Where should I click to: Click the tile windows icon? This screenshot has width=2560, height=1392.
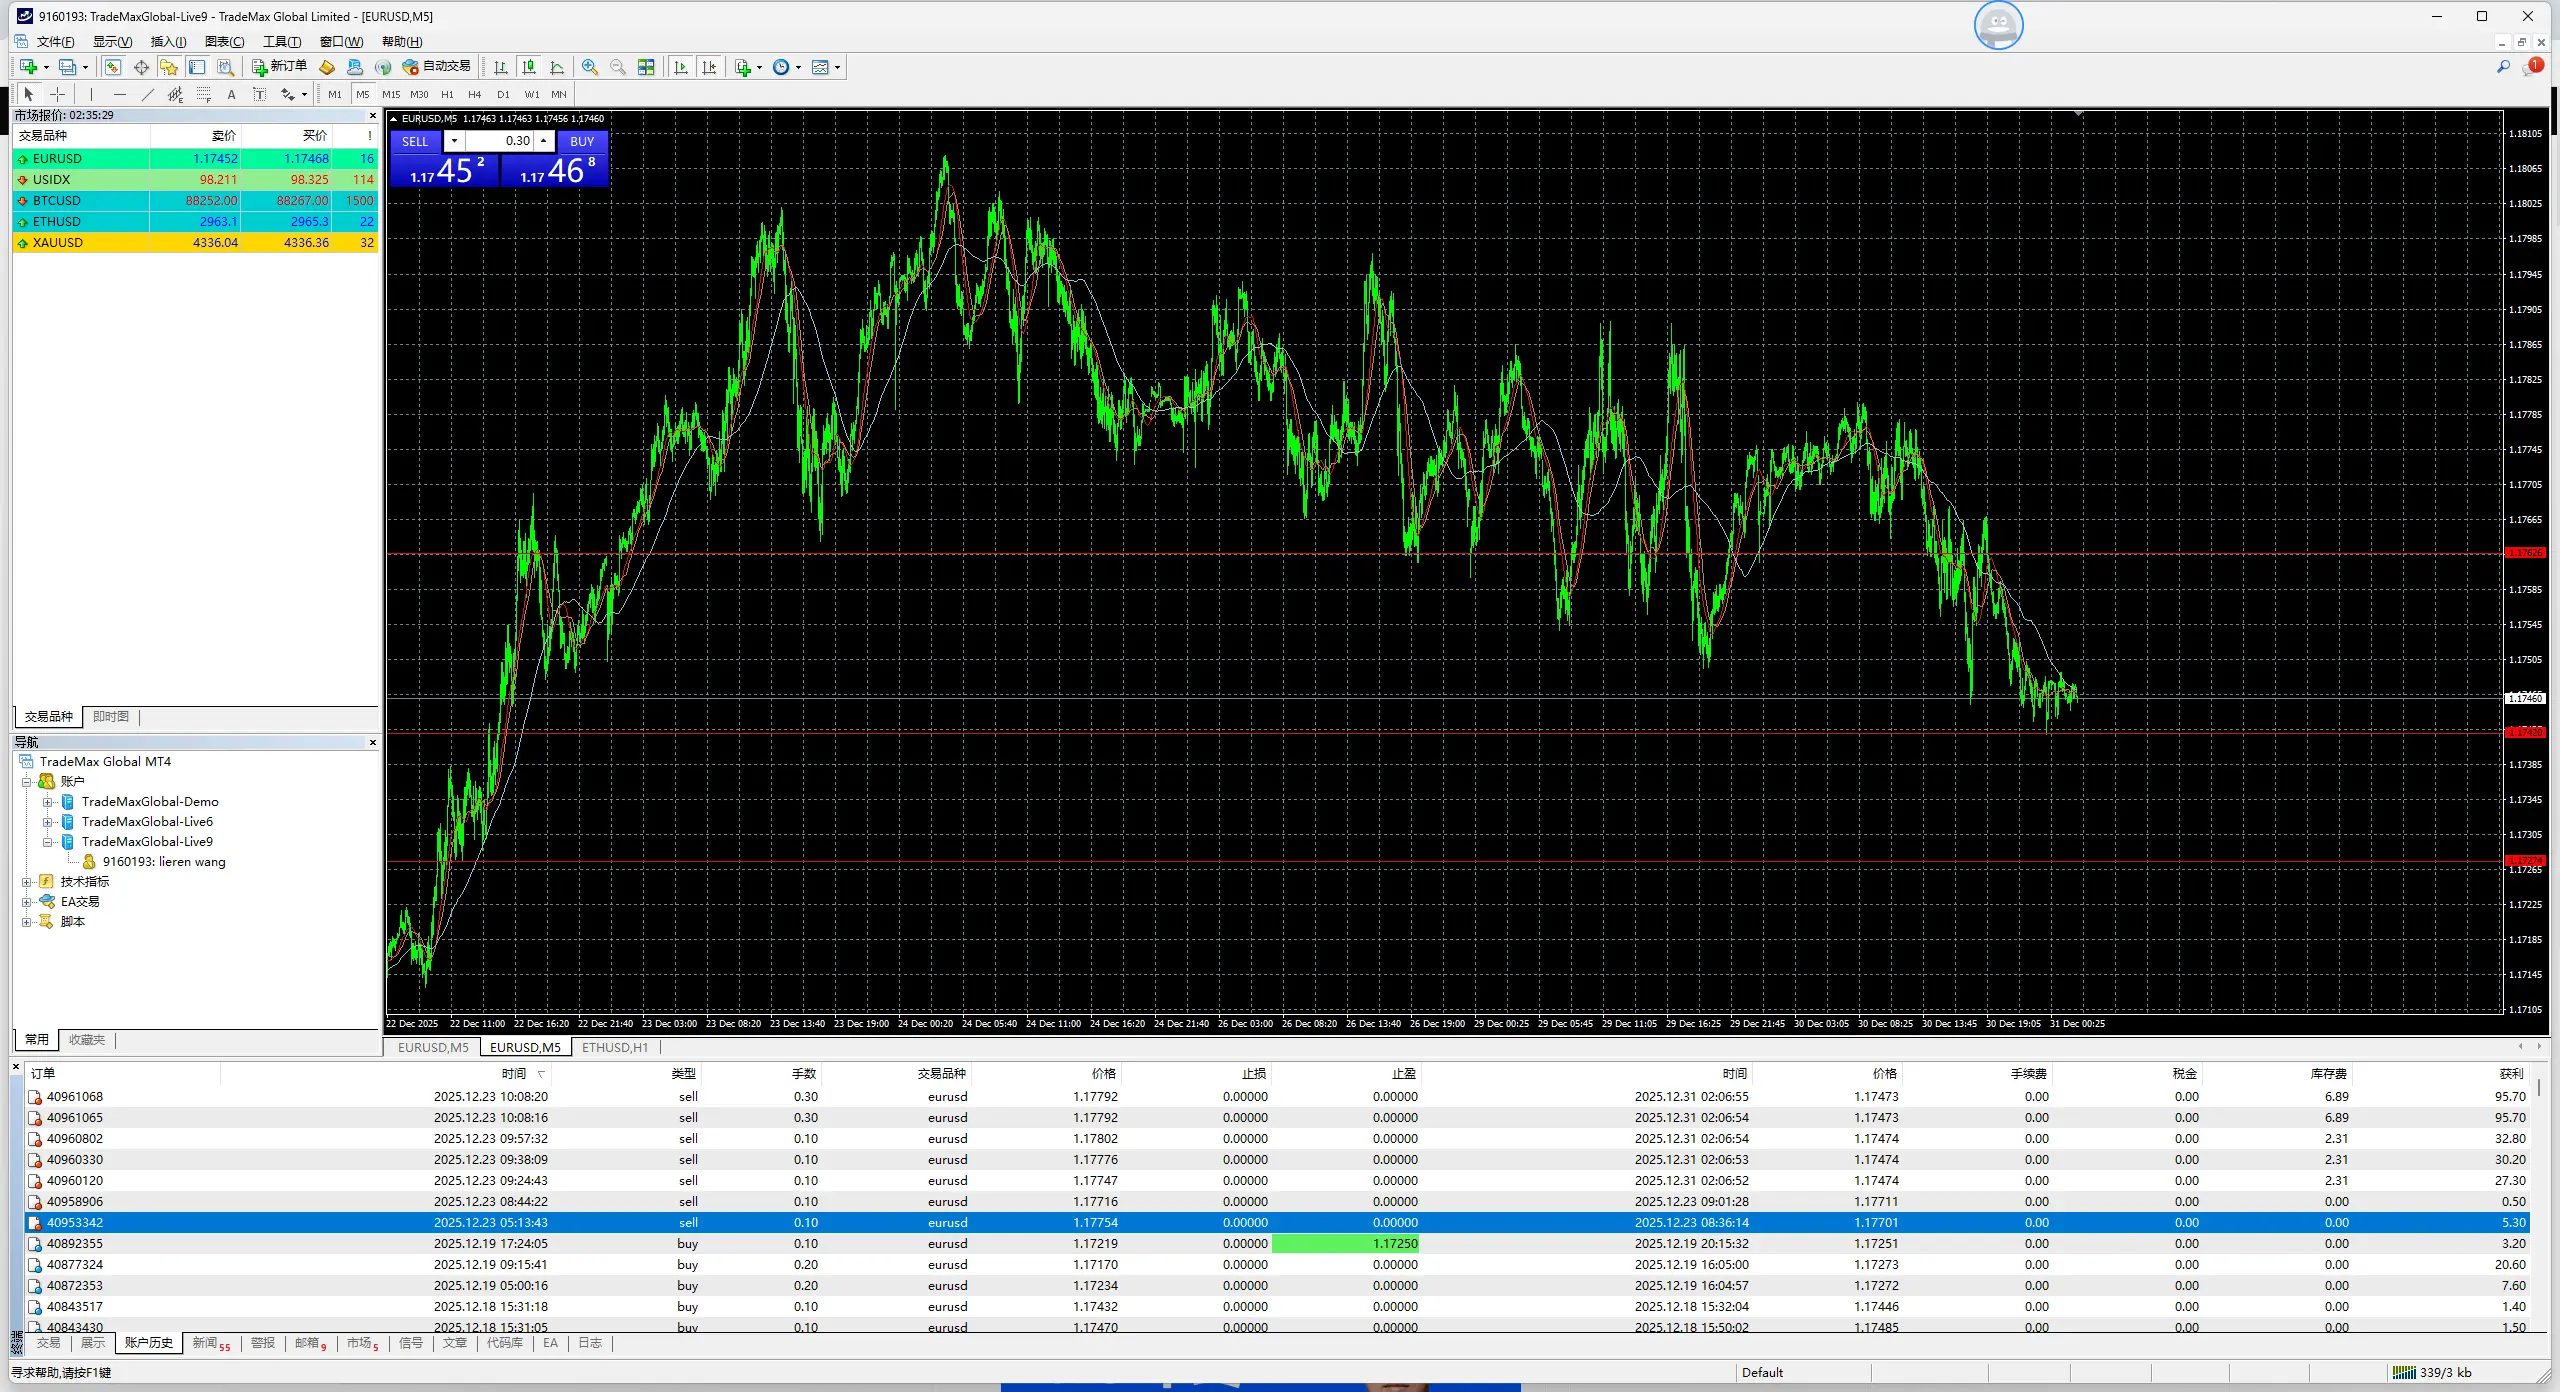(646, 67)
